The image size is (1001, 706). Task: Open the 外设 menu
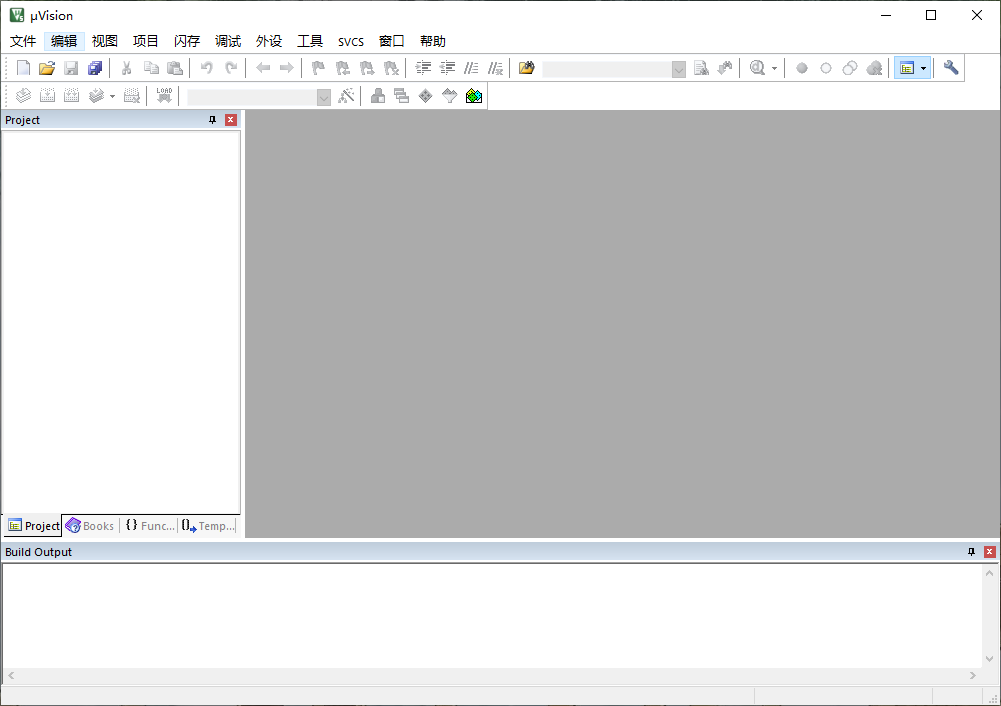269,41
